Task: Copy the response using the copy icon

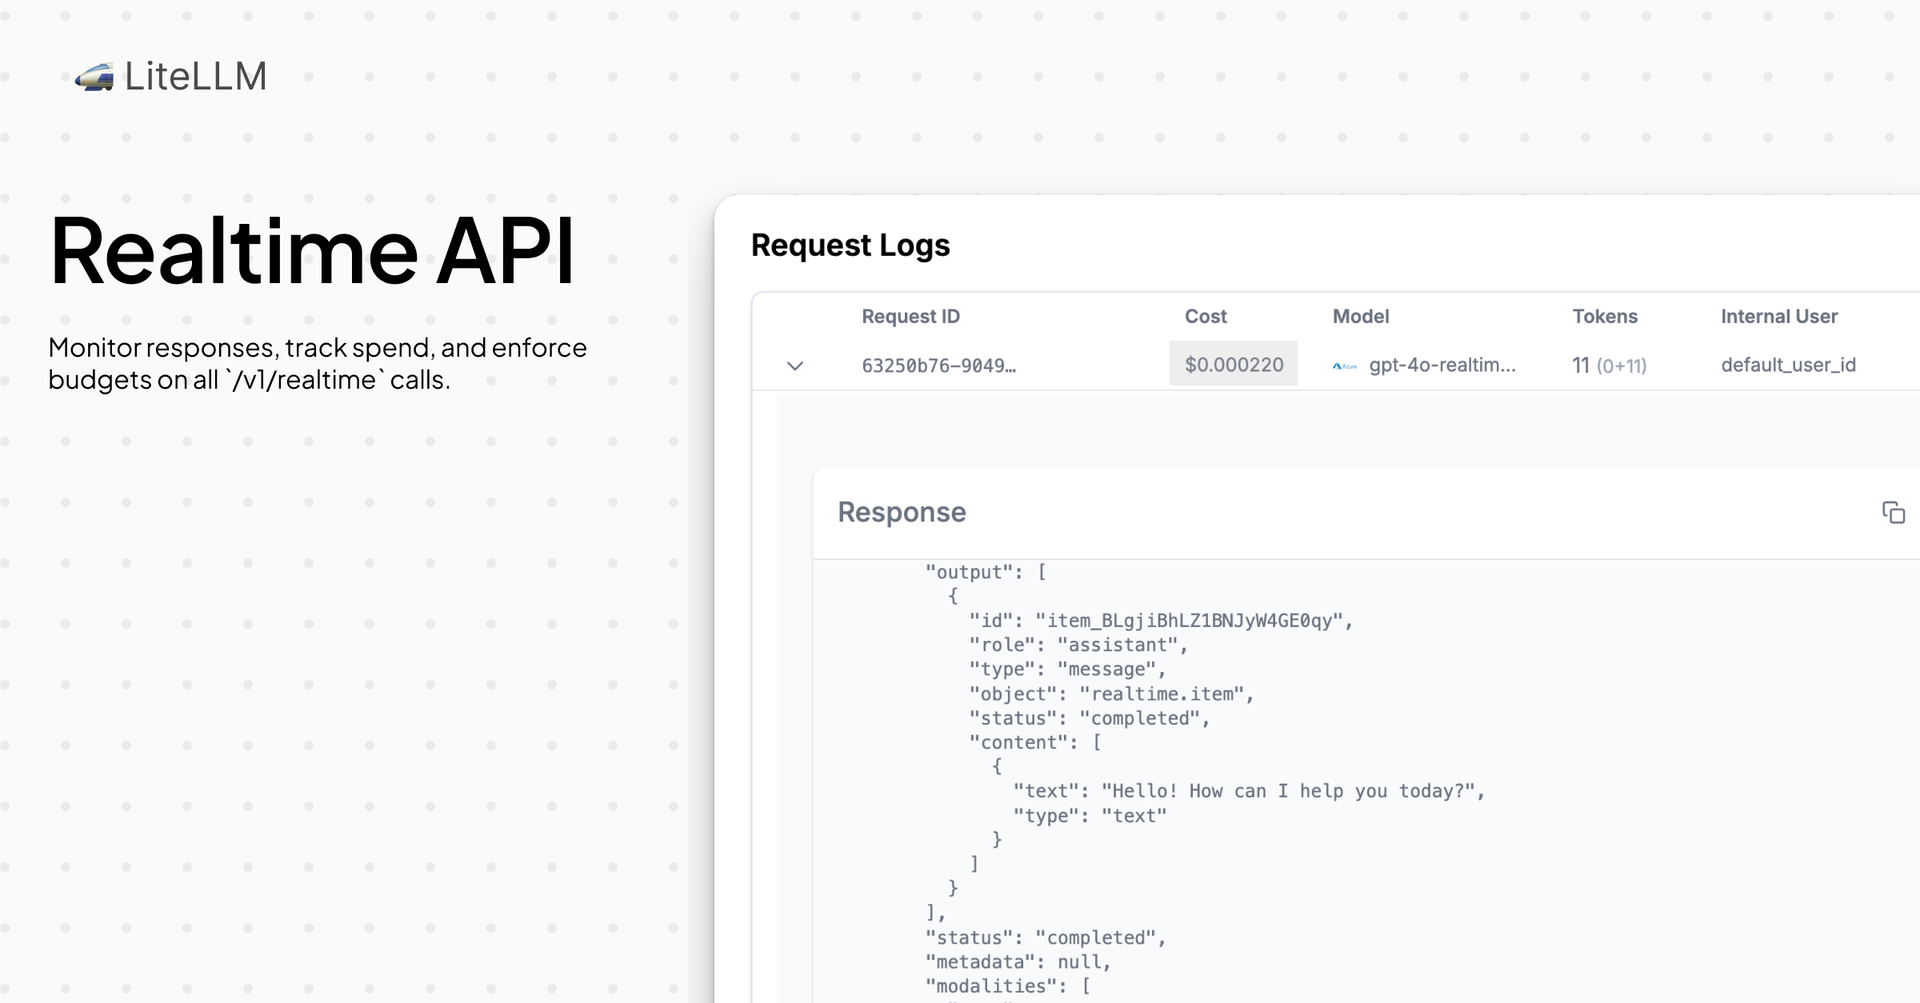Action: click(x=1892, y=513)
